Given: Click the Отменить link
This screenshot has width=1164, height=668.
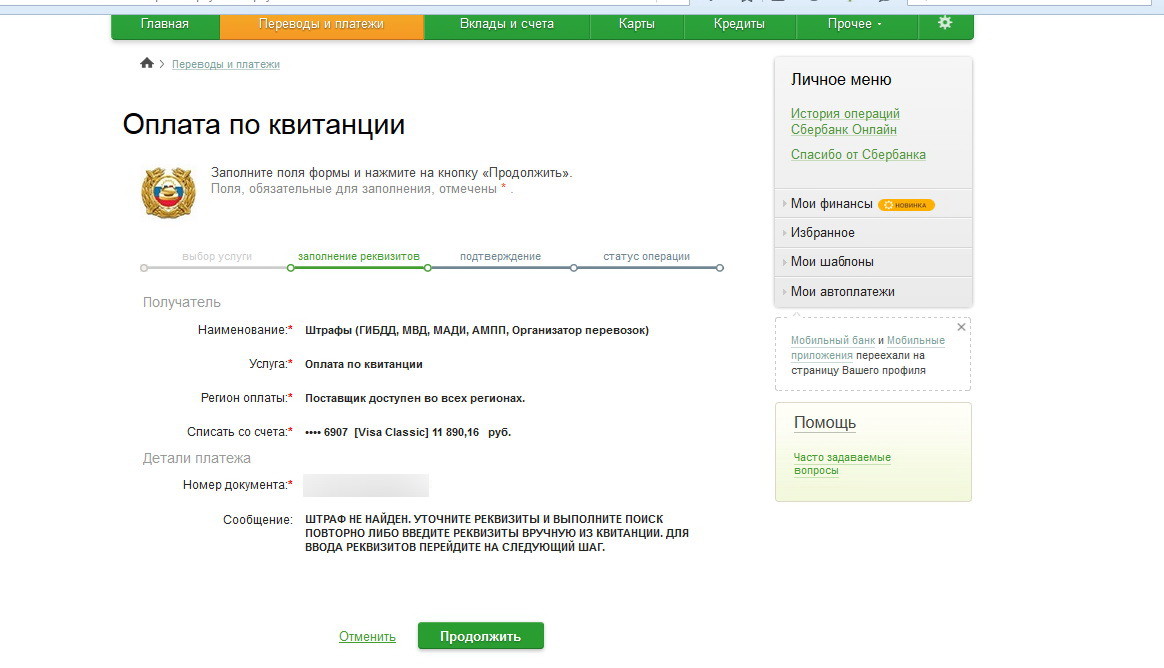Looking at the screenshot, I should coord(367,636).
